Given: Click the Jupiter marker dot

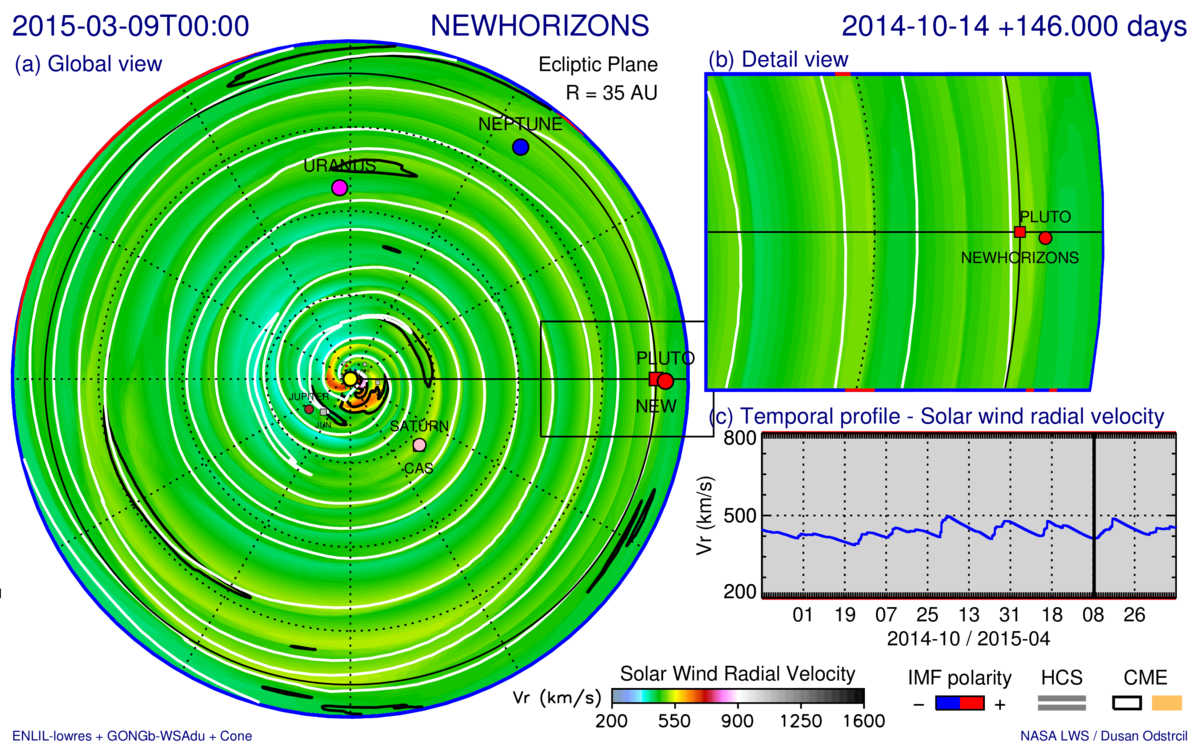Looking at the screenshot, I should 309,409.
